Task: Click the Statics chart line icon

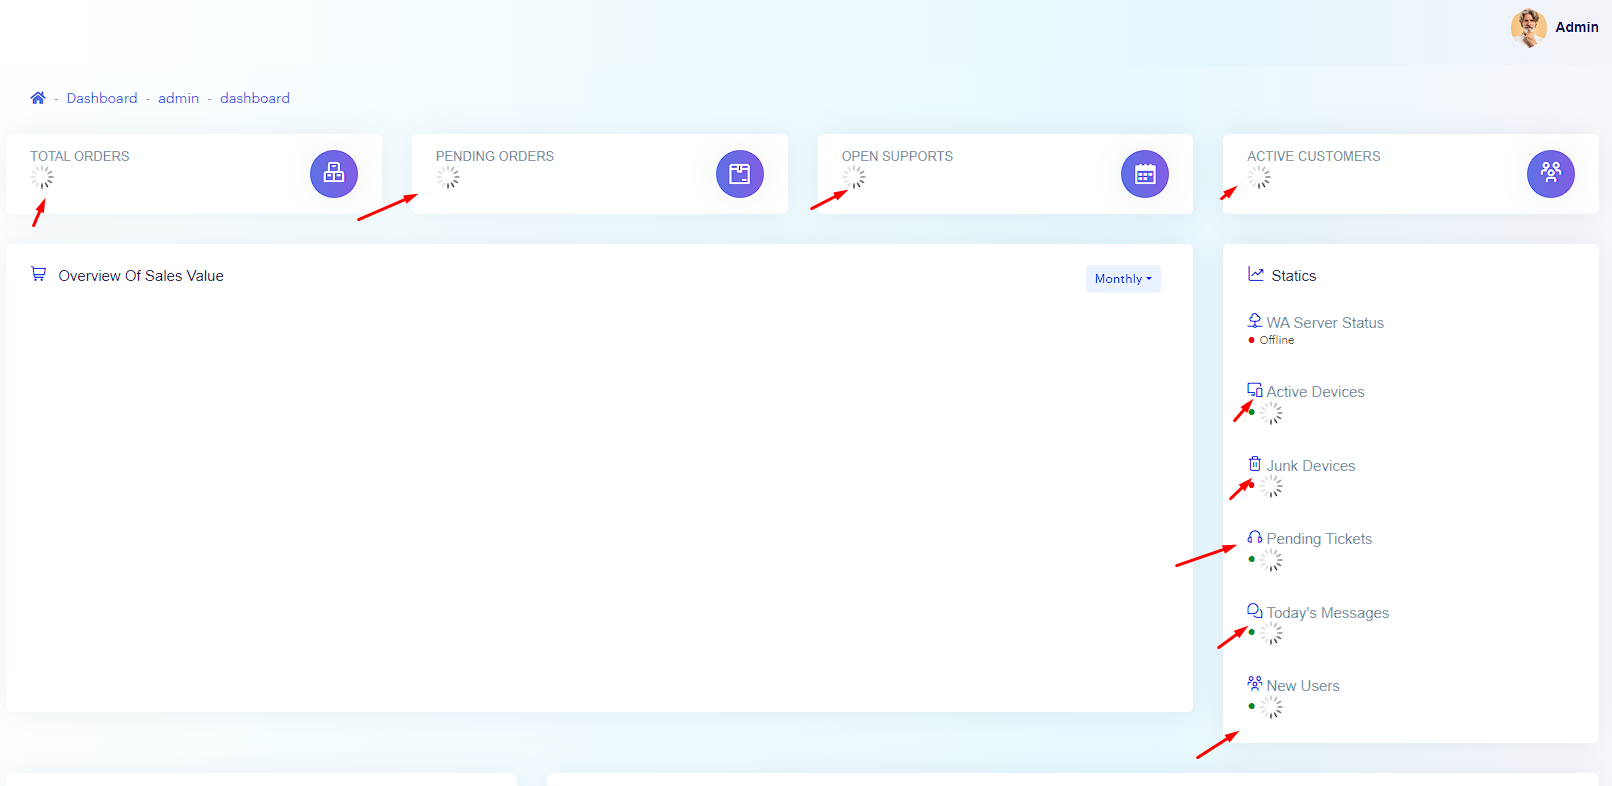Action: point(1256,274)
